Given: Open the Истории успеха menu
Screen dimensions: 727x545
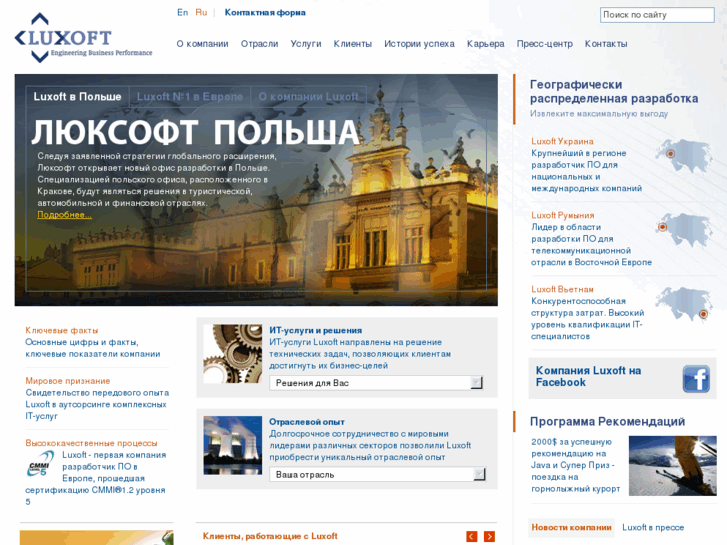Looking at the screenshot, I should tap(419, 44).
